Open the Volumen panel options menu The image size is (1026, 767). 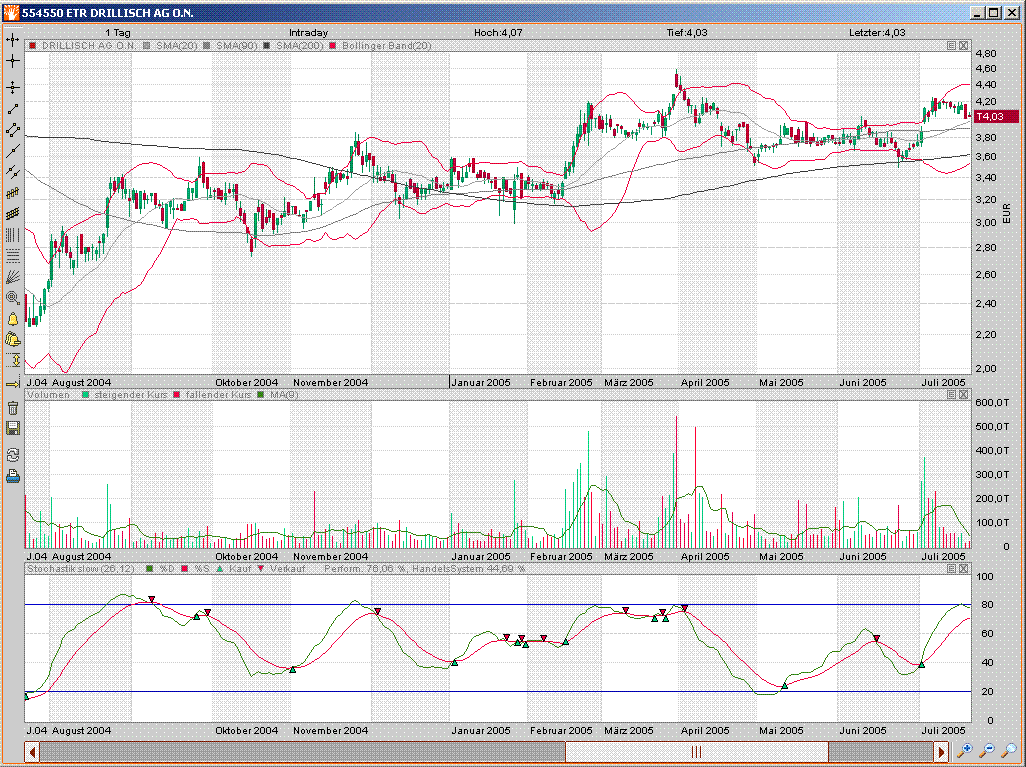click(951, 396)
